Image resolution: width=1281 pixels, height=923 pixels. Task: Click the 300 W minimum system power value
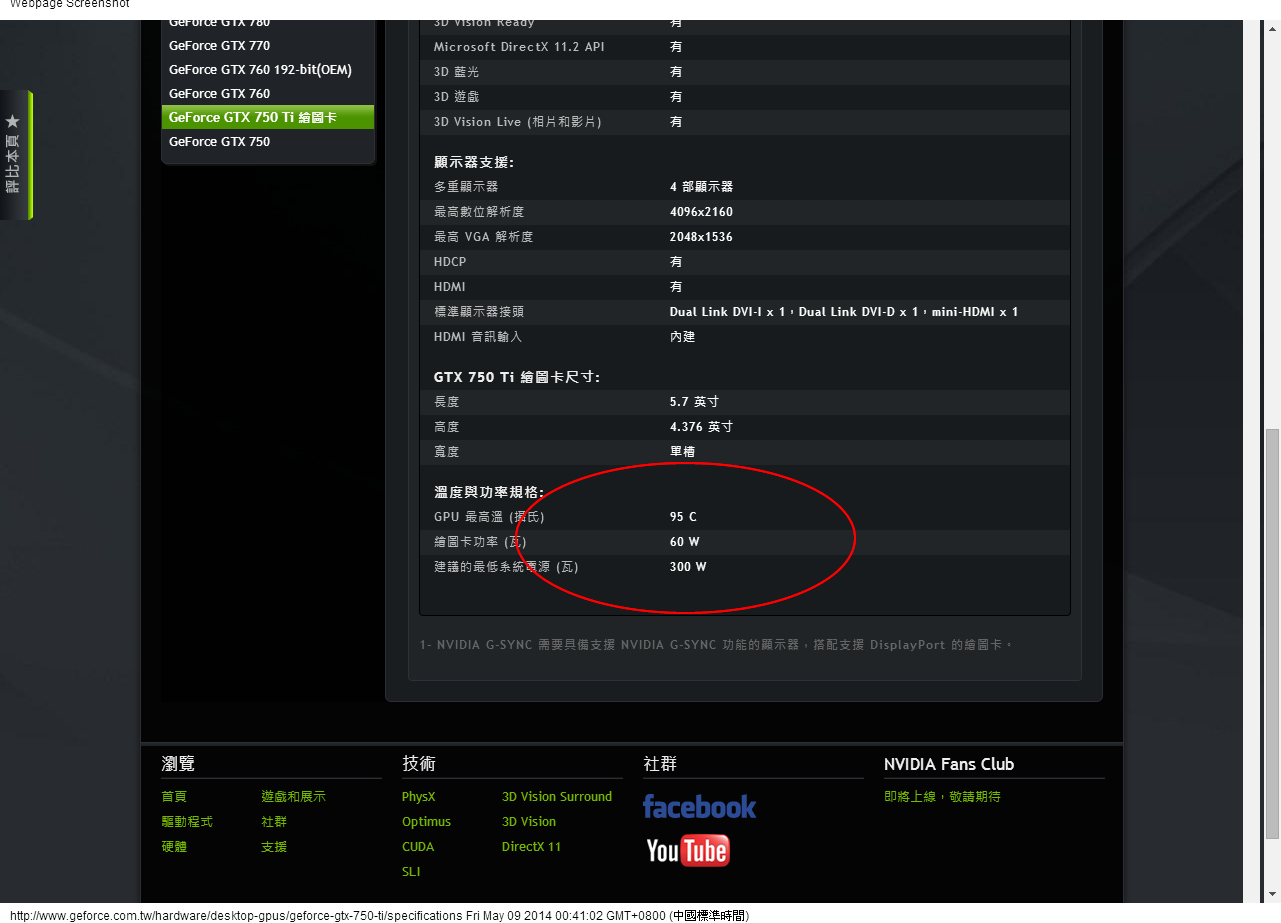tap(688, 567)
